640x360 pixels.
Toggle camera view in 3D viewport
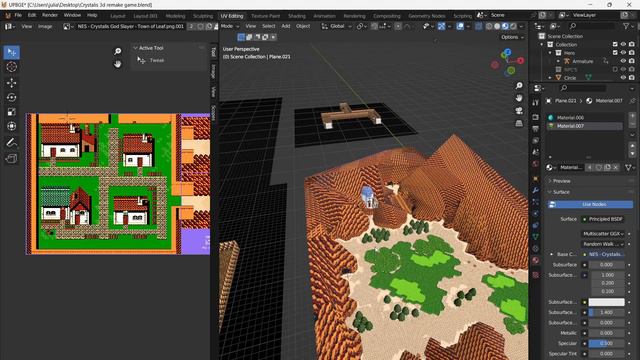(519, 111)
